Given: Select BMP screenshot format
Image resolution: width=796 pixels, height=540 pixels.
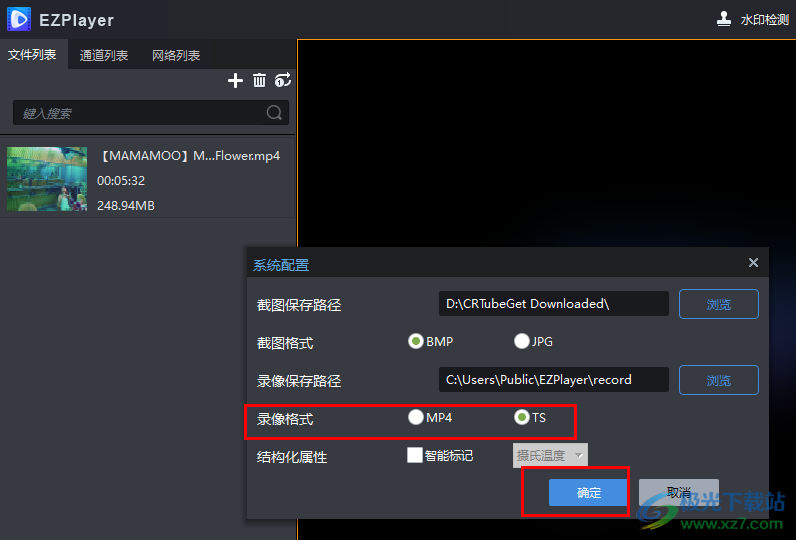Looking at the screenshot, I should point(416,341).
